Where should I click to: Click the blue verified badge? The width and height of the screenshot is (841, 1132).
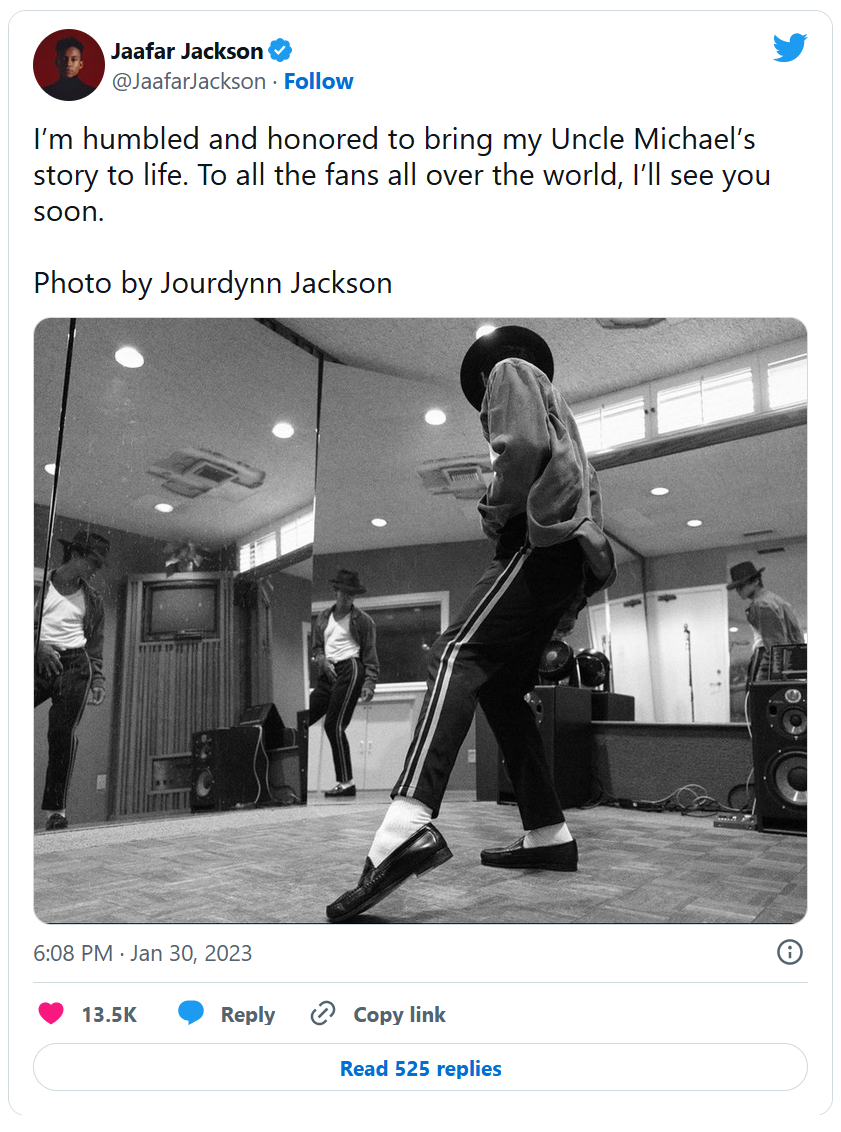pos(281,51)
